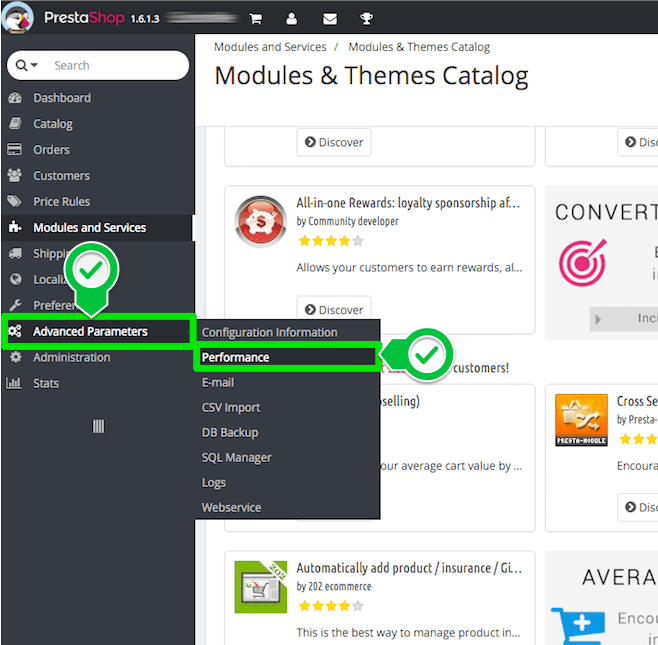Click All-in-one Rewards piggy bank thumbnail
Screen dimensions: 658x645
[261, 221]
